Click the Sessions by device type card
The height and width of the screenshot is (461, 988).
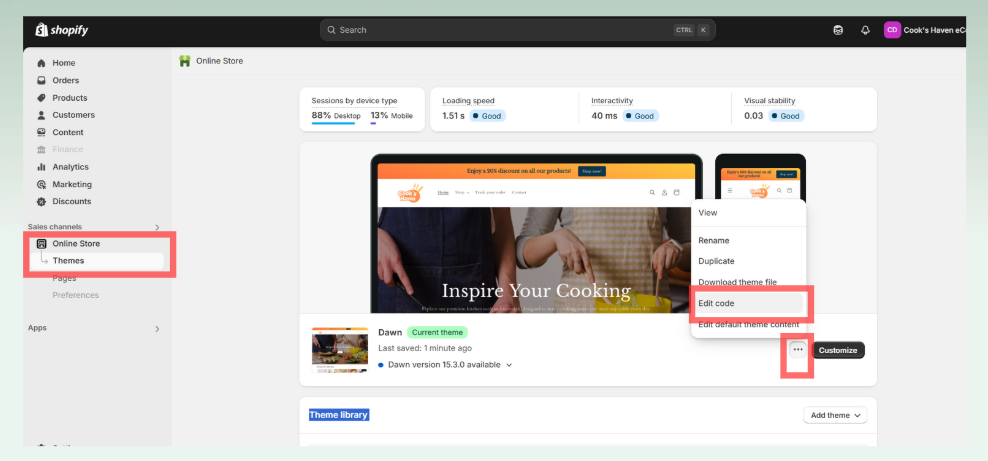click(362, 110)
